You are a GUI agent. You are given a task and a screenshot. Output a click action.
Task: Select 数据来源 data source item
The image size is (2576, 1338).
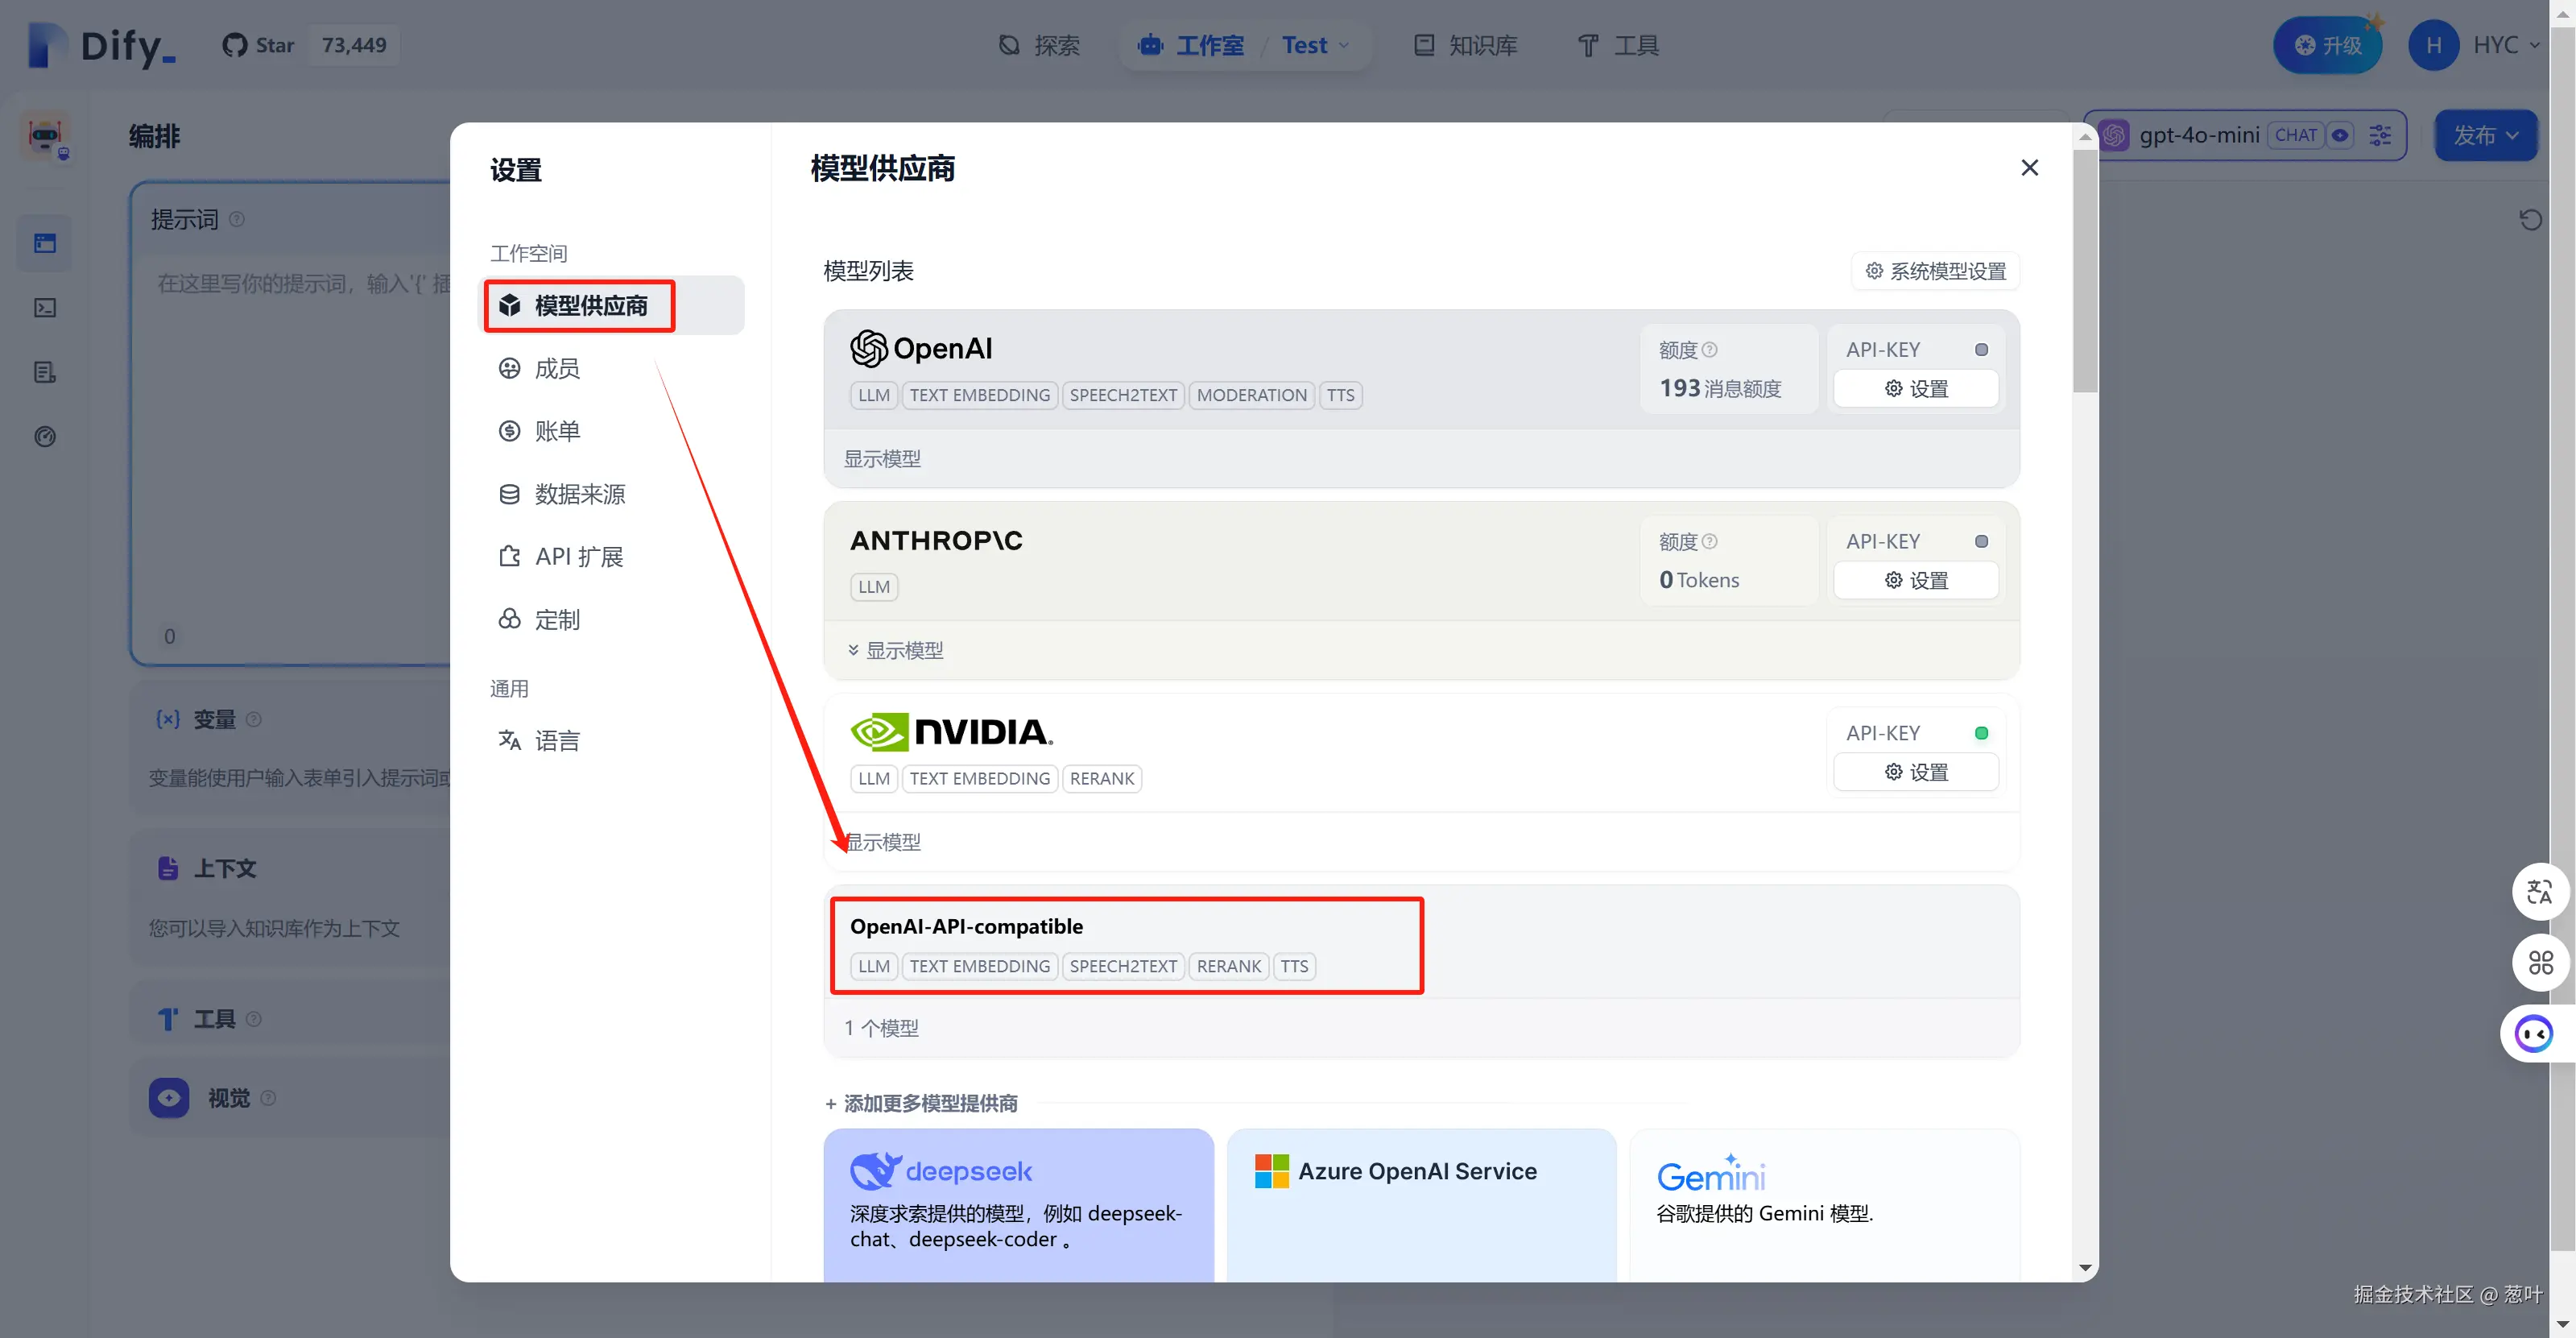point(578,494)
